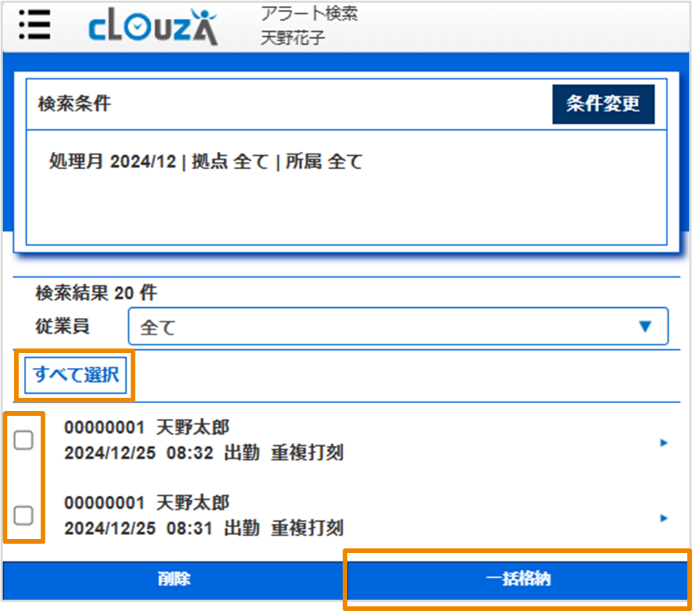Check the box for 08:31 出勤 record
The height and width of the screenshot is (611, 692).
coord(24,515)
